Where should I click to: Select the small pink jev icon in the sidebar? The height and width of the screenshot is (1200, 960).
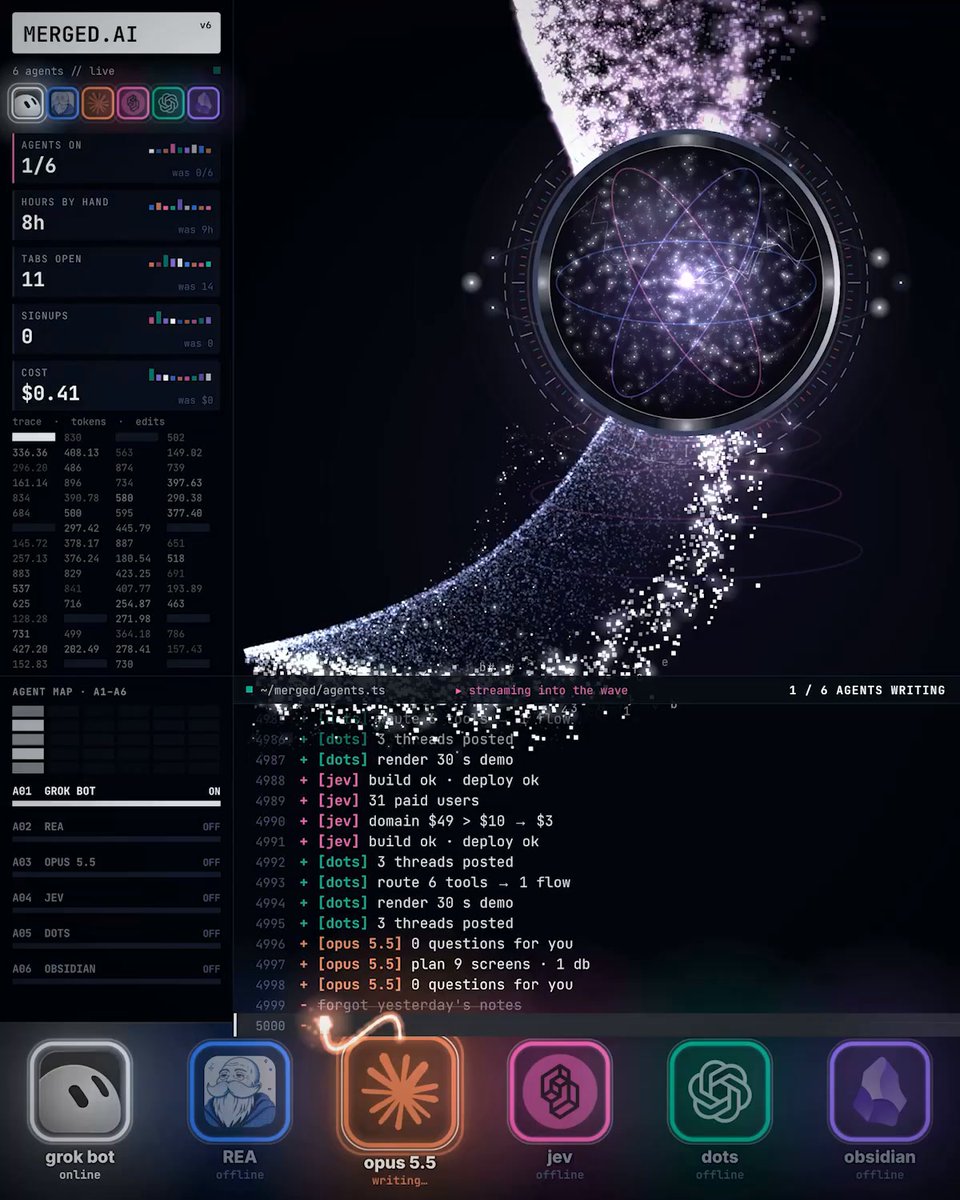tap(133, 103)
